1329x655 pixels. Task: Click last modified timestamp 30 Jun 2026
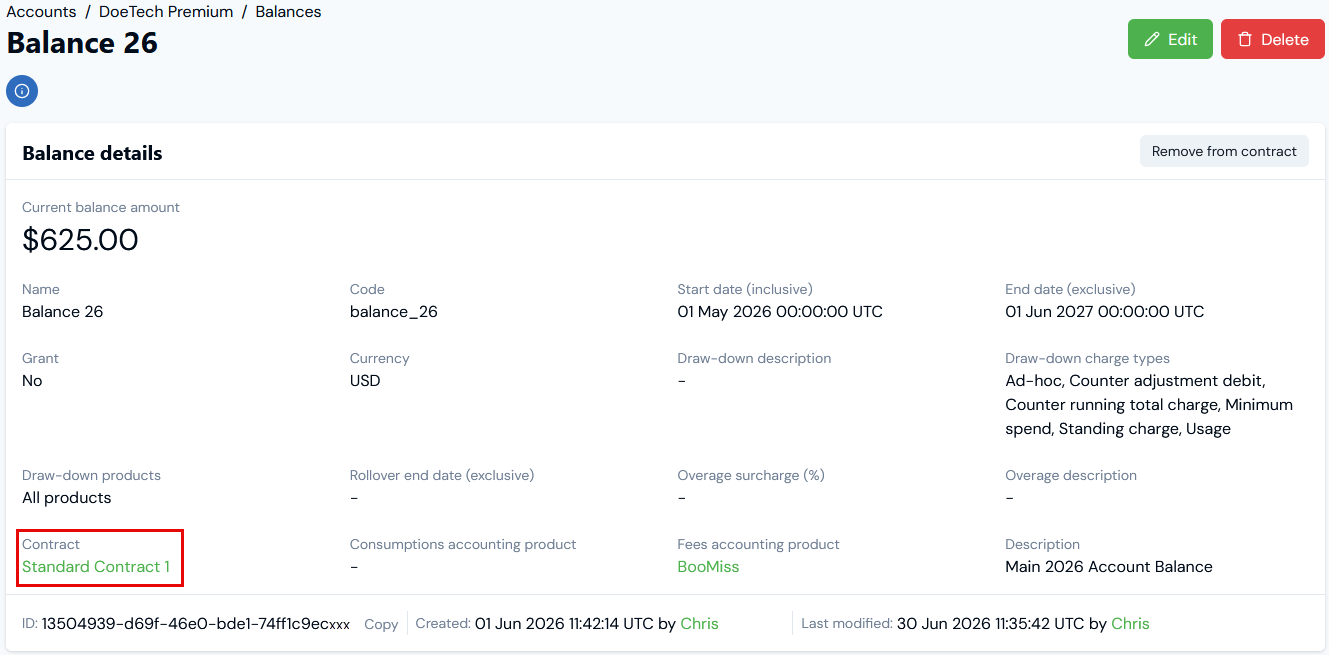coord(990,624)
